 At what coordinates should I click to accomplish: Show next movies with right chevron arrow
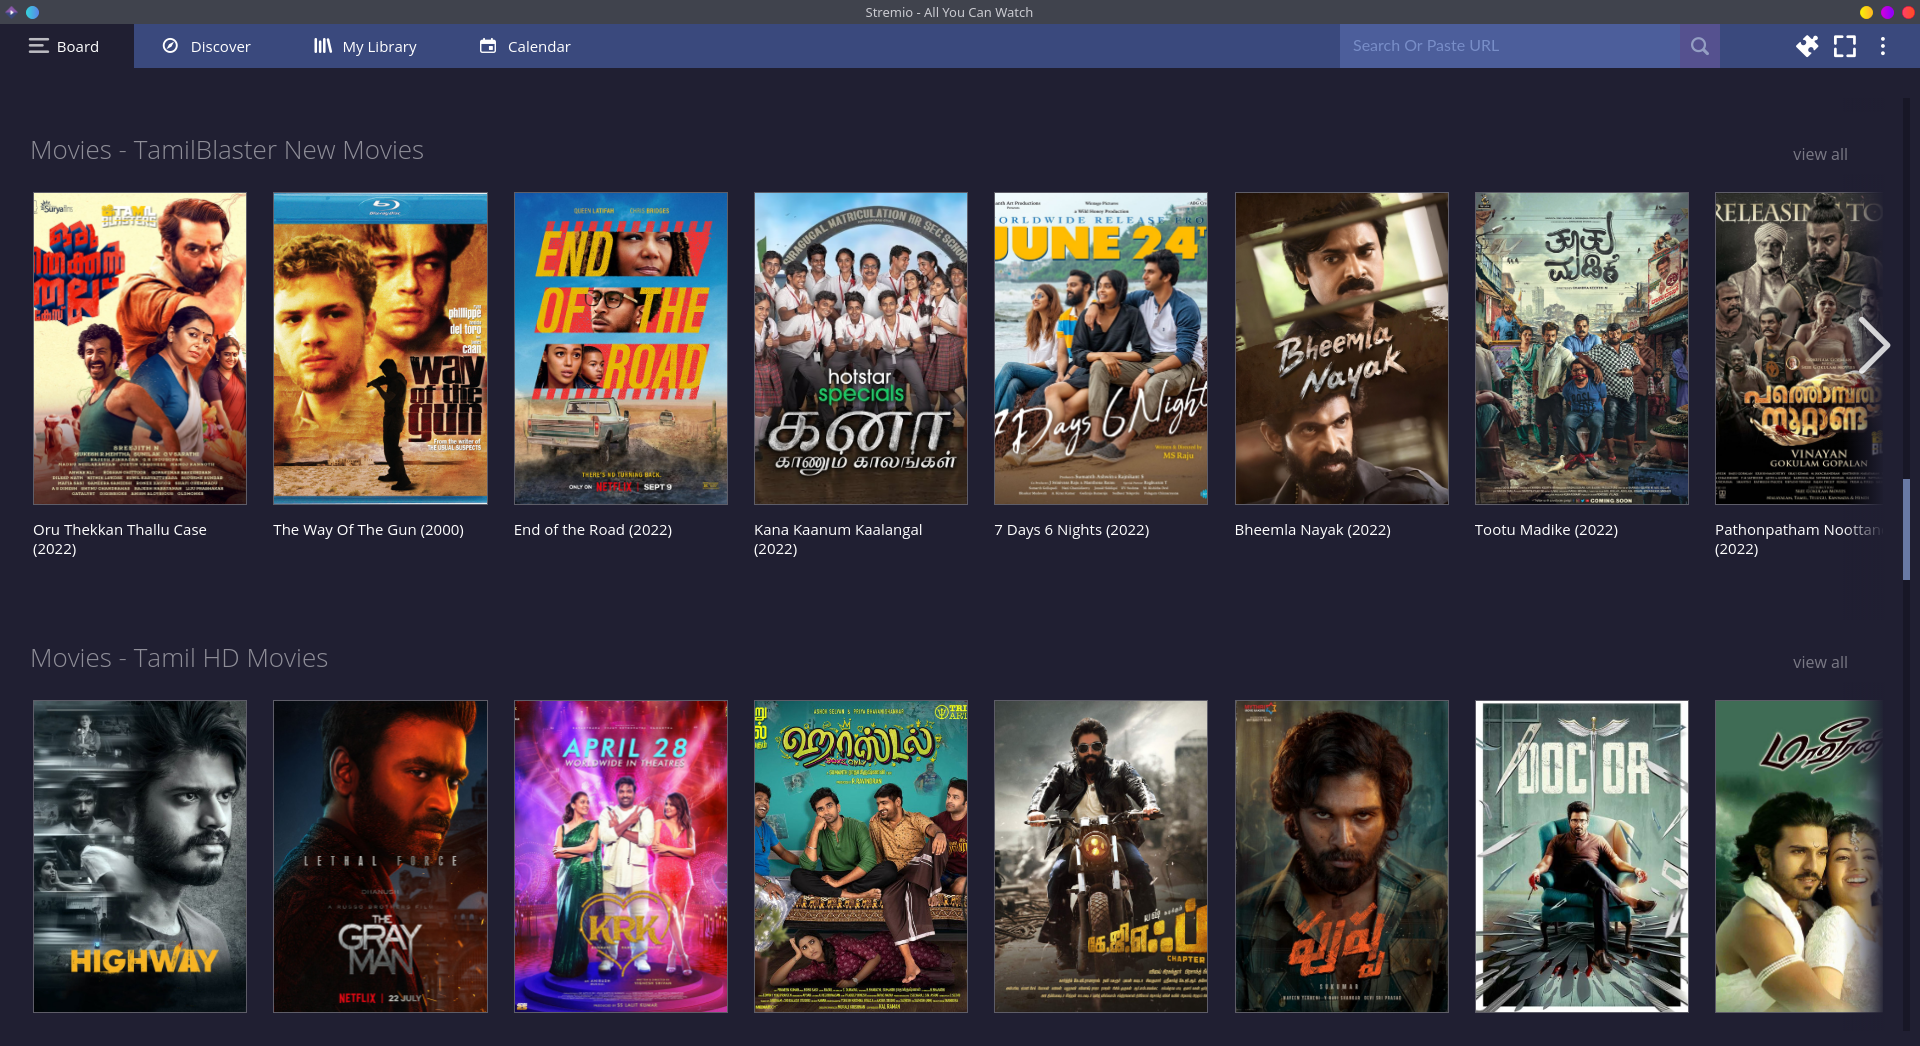(1873, 346)
